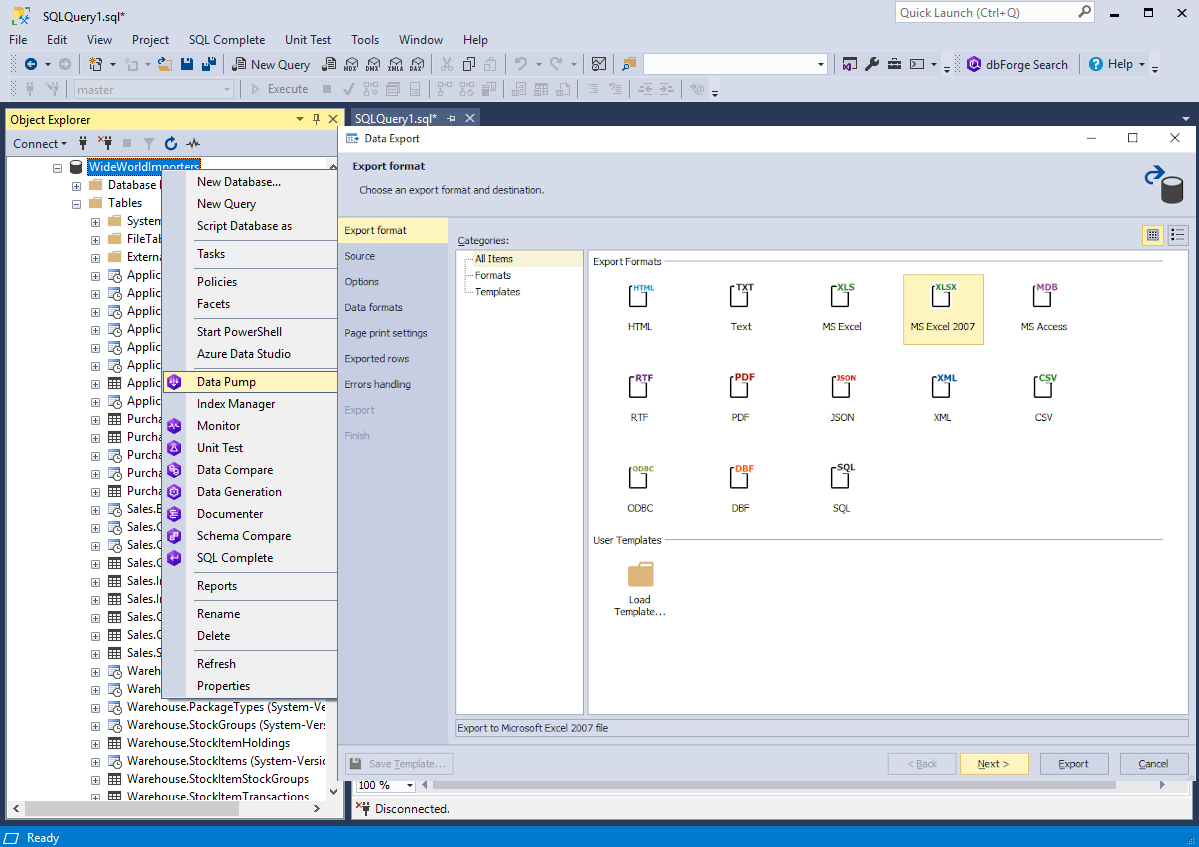This screenshot has width=1199, height=847.
Task: Switch to large icons view toggle
Action: click(x=1153, y=235)
